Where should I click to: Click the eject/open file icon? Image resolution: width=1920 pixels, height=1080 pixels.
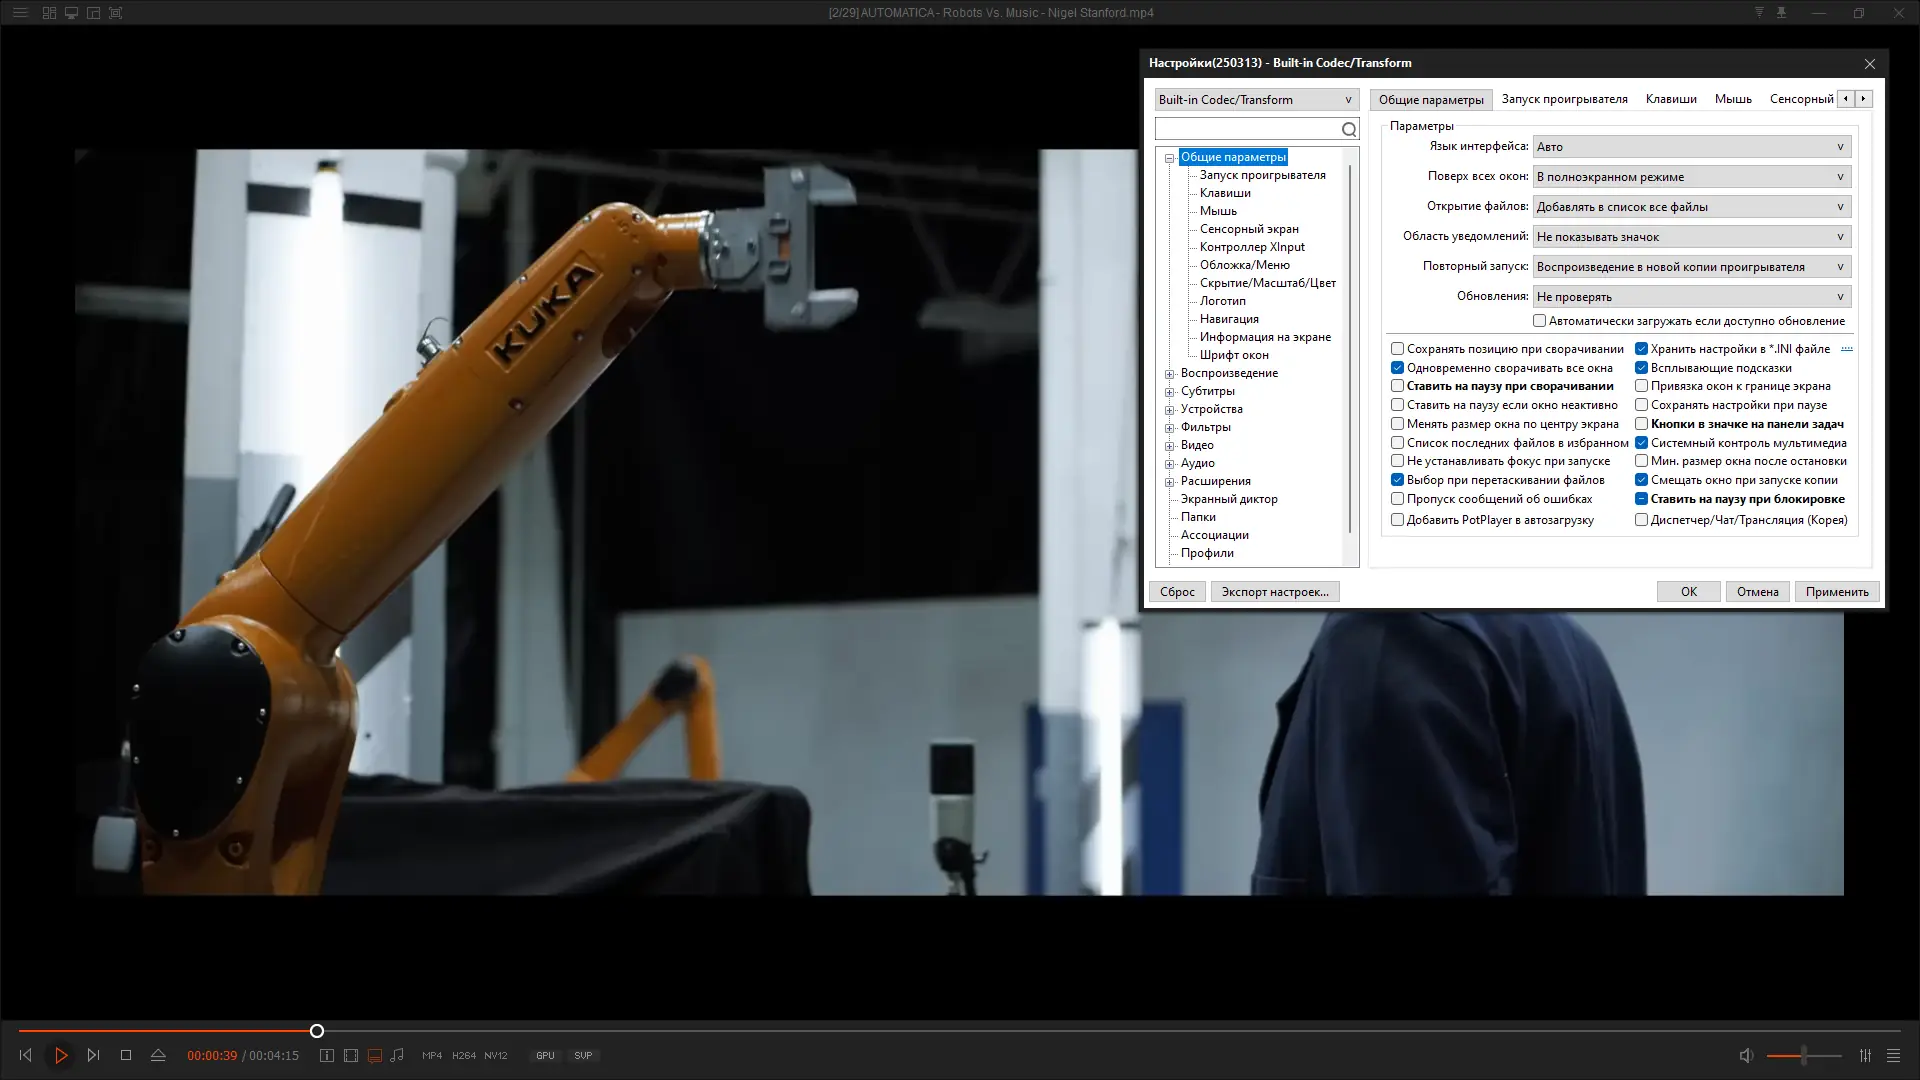[x=158, y=1055]
